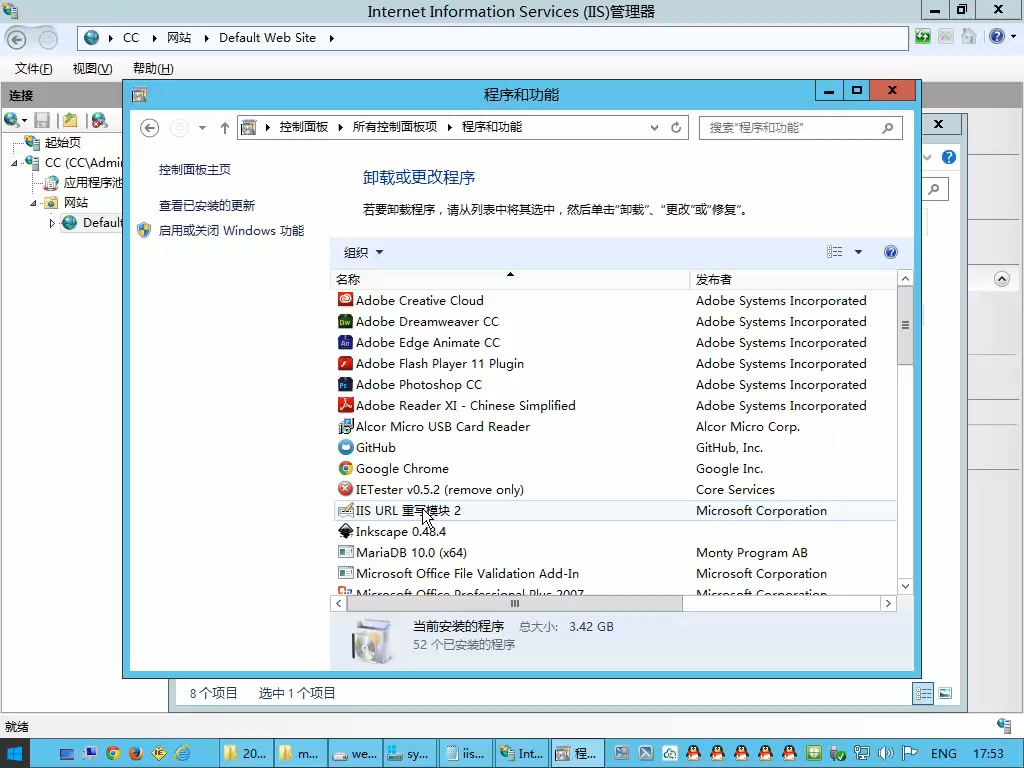Click the Firefox icon on the taskbar
The image size is (1024, 768).
pos(136,753)
